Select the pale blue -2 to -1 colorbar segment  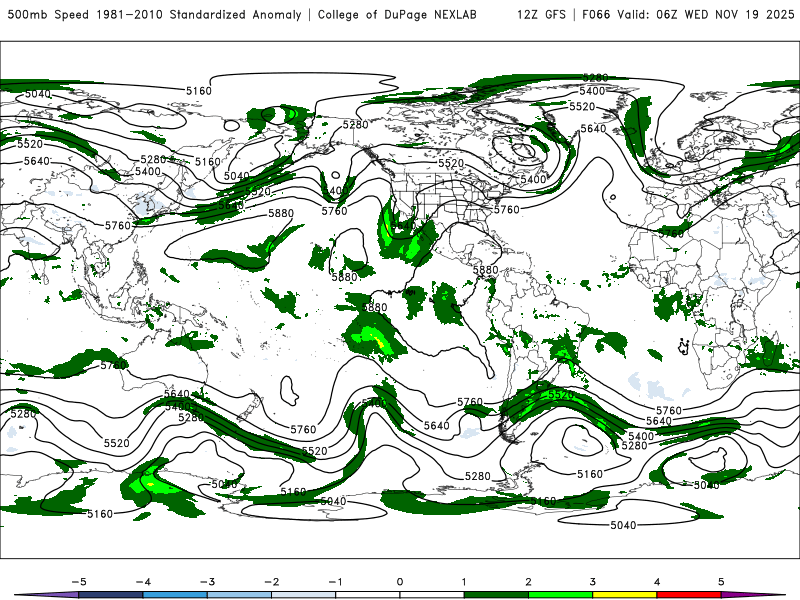click(304, 595)
